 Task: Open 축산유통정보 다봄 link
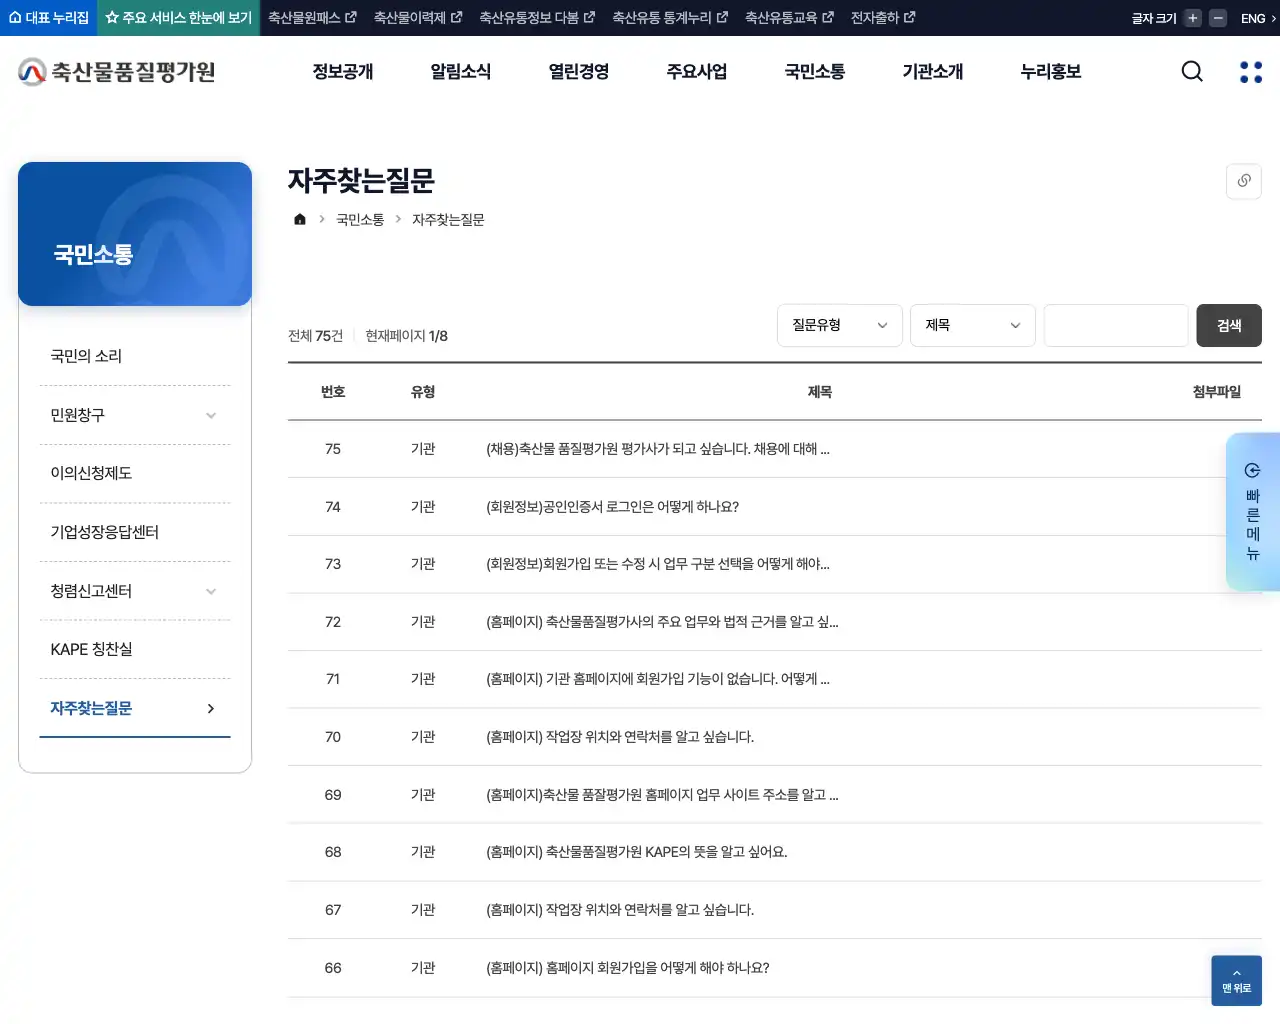tap(537, 18)
